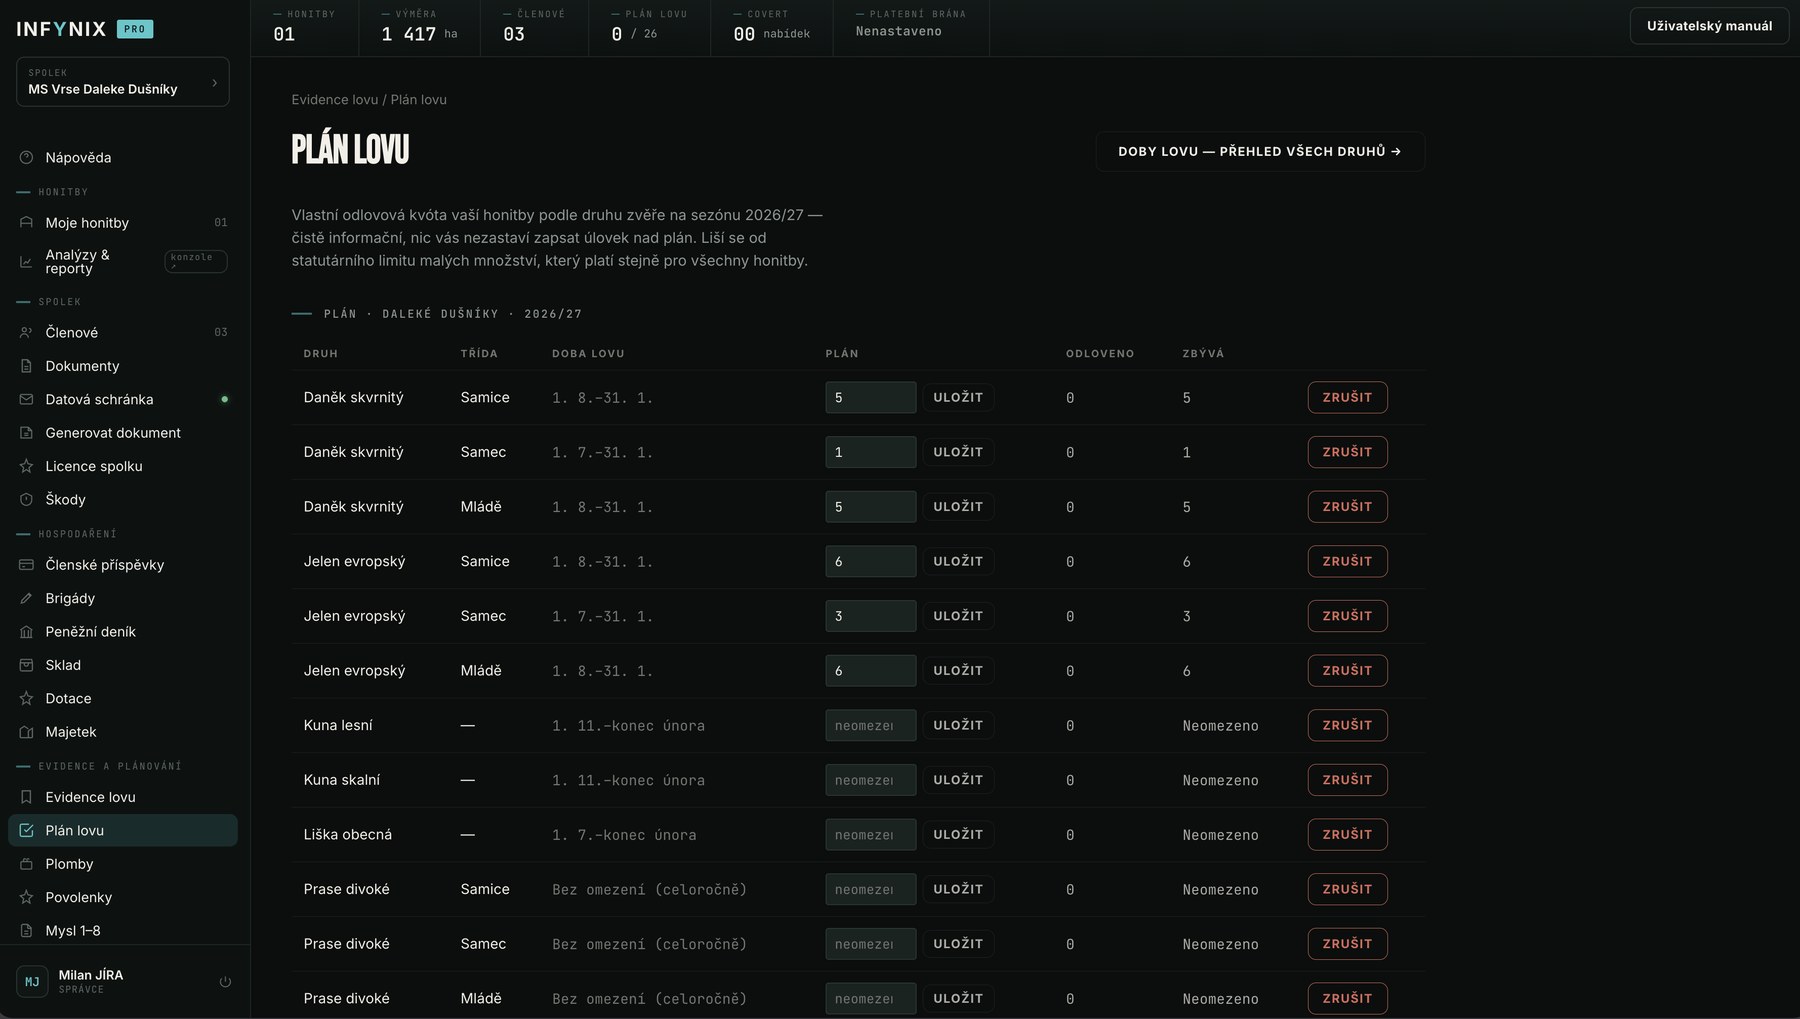Expand the MS Vrse Daleke Dušníky selector
Screen dimensions: 1800x1019
tap(123, 82)
